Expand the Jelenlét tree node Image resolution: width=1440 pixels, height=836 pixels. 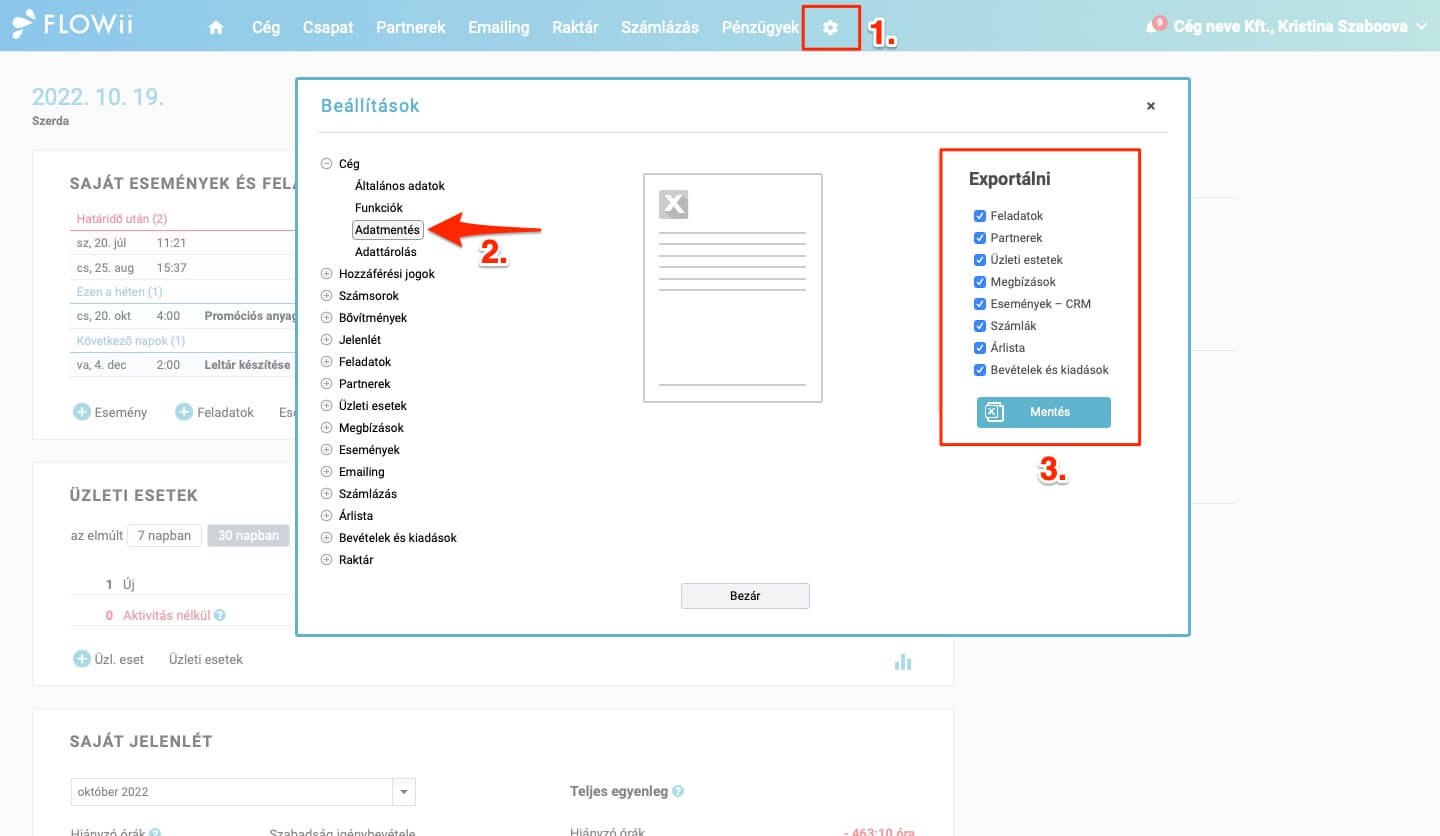326,340
